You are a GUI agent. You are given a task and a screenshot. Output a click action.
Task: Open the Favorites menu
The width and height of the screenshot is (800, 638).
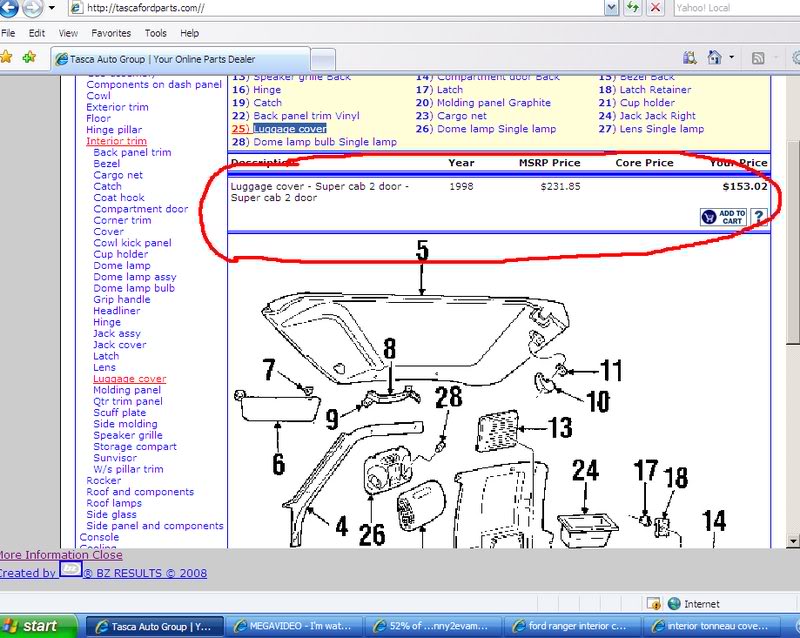click(111, 33)
